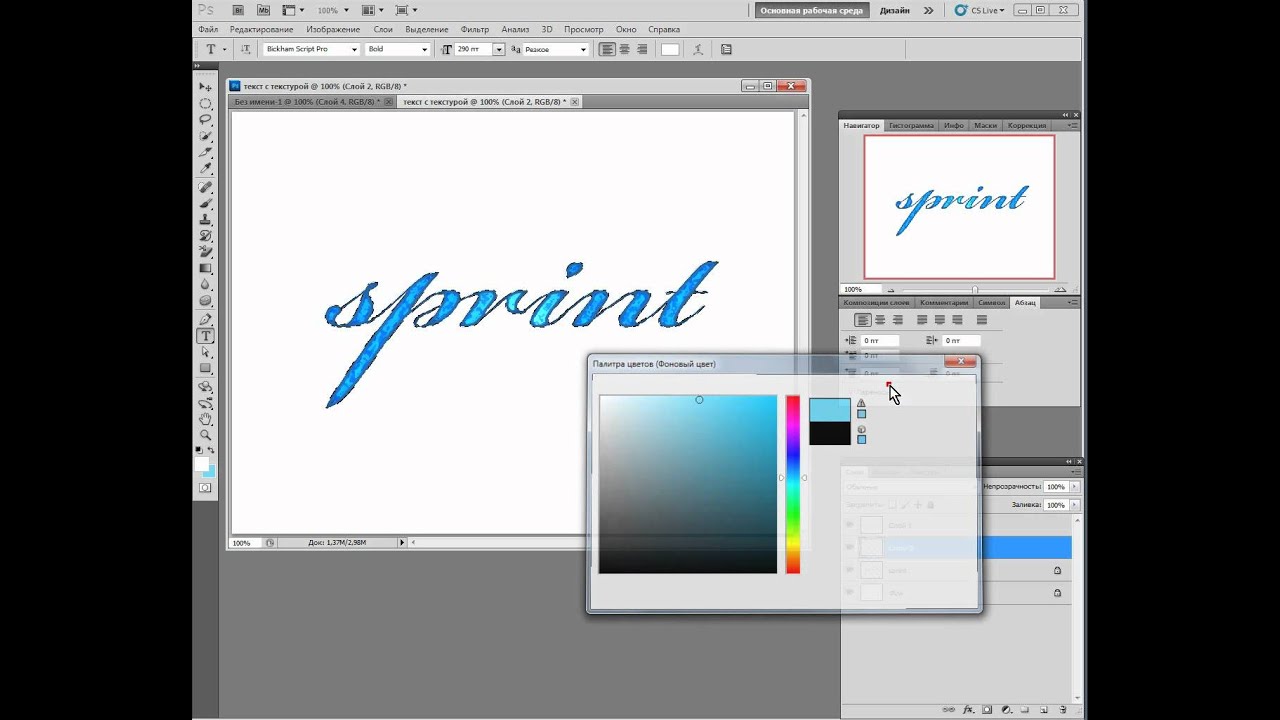Click center text in options bar
The image size is (1280, 720).
pyautogui.click(x=624, y=49)
